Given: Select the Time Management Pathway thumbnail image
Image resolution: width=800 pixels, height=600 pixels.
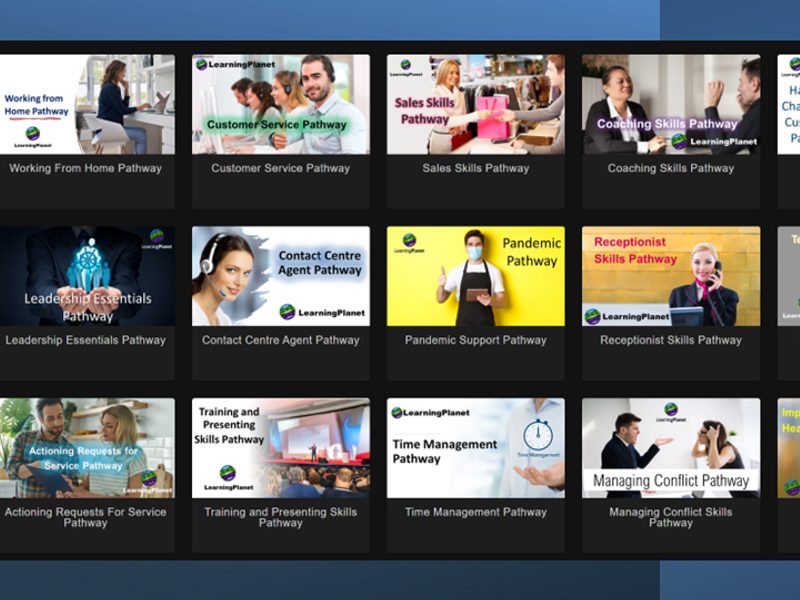Looking at the screenshot, I should tap(475, 448).
